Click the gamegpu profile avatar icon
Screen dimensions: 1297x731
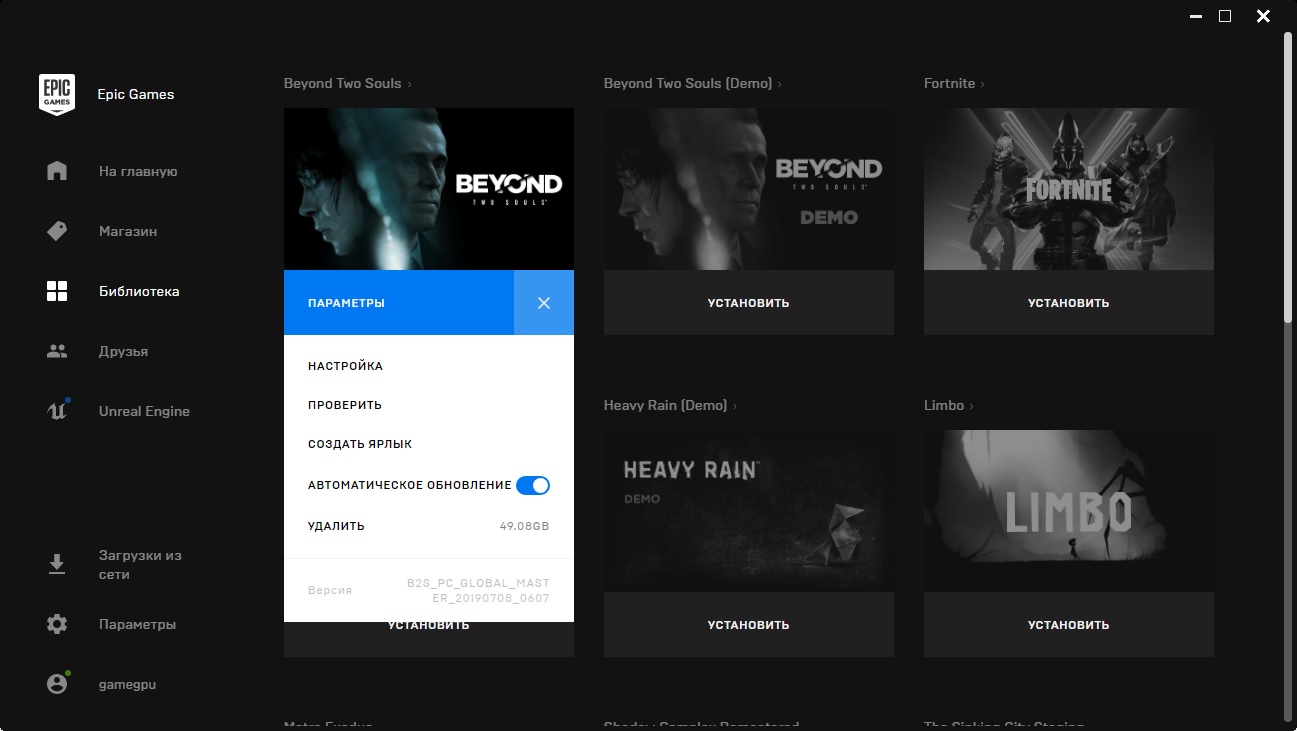pos(57,684)
